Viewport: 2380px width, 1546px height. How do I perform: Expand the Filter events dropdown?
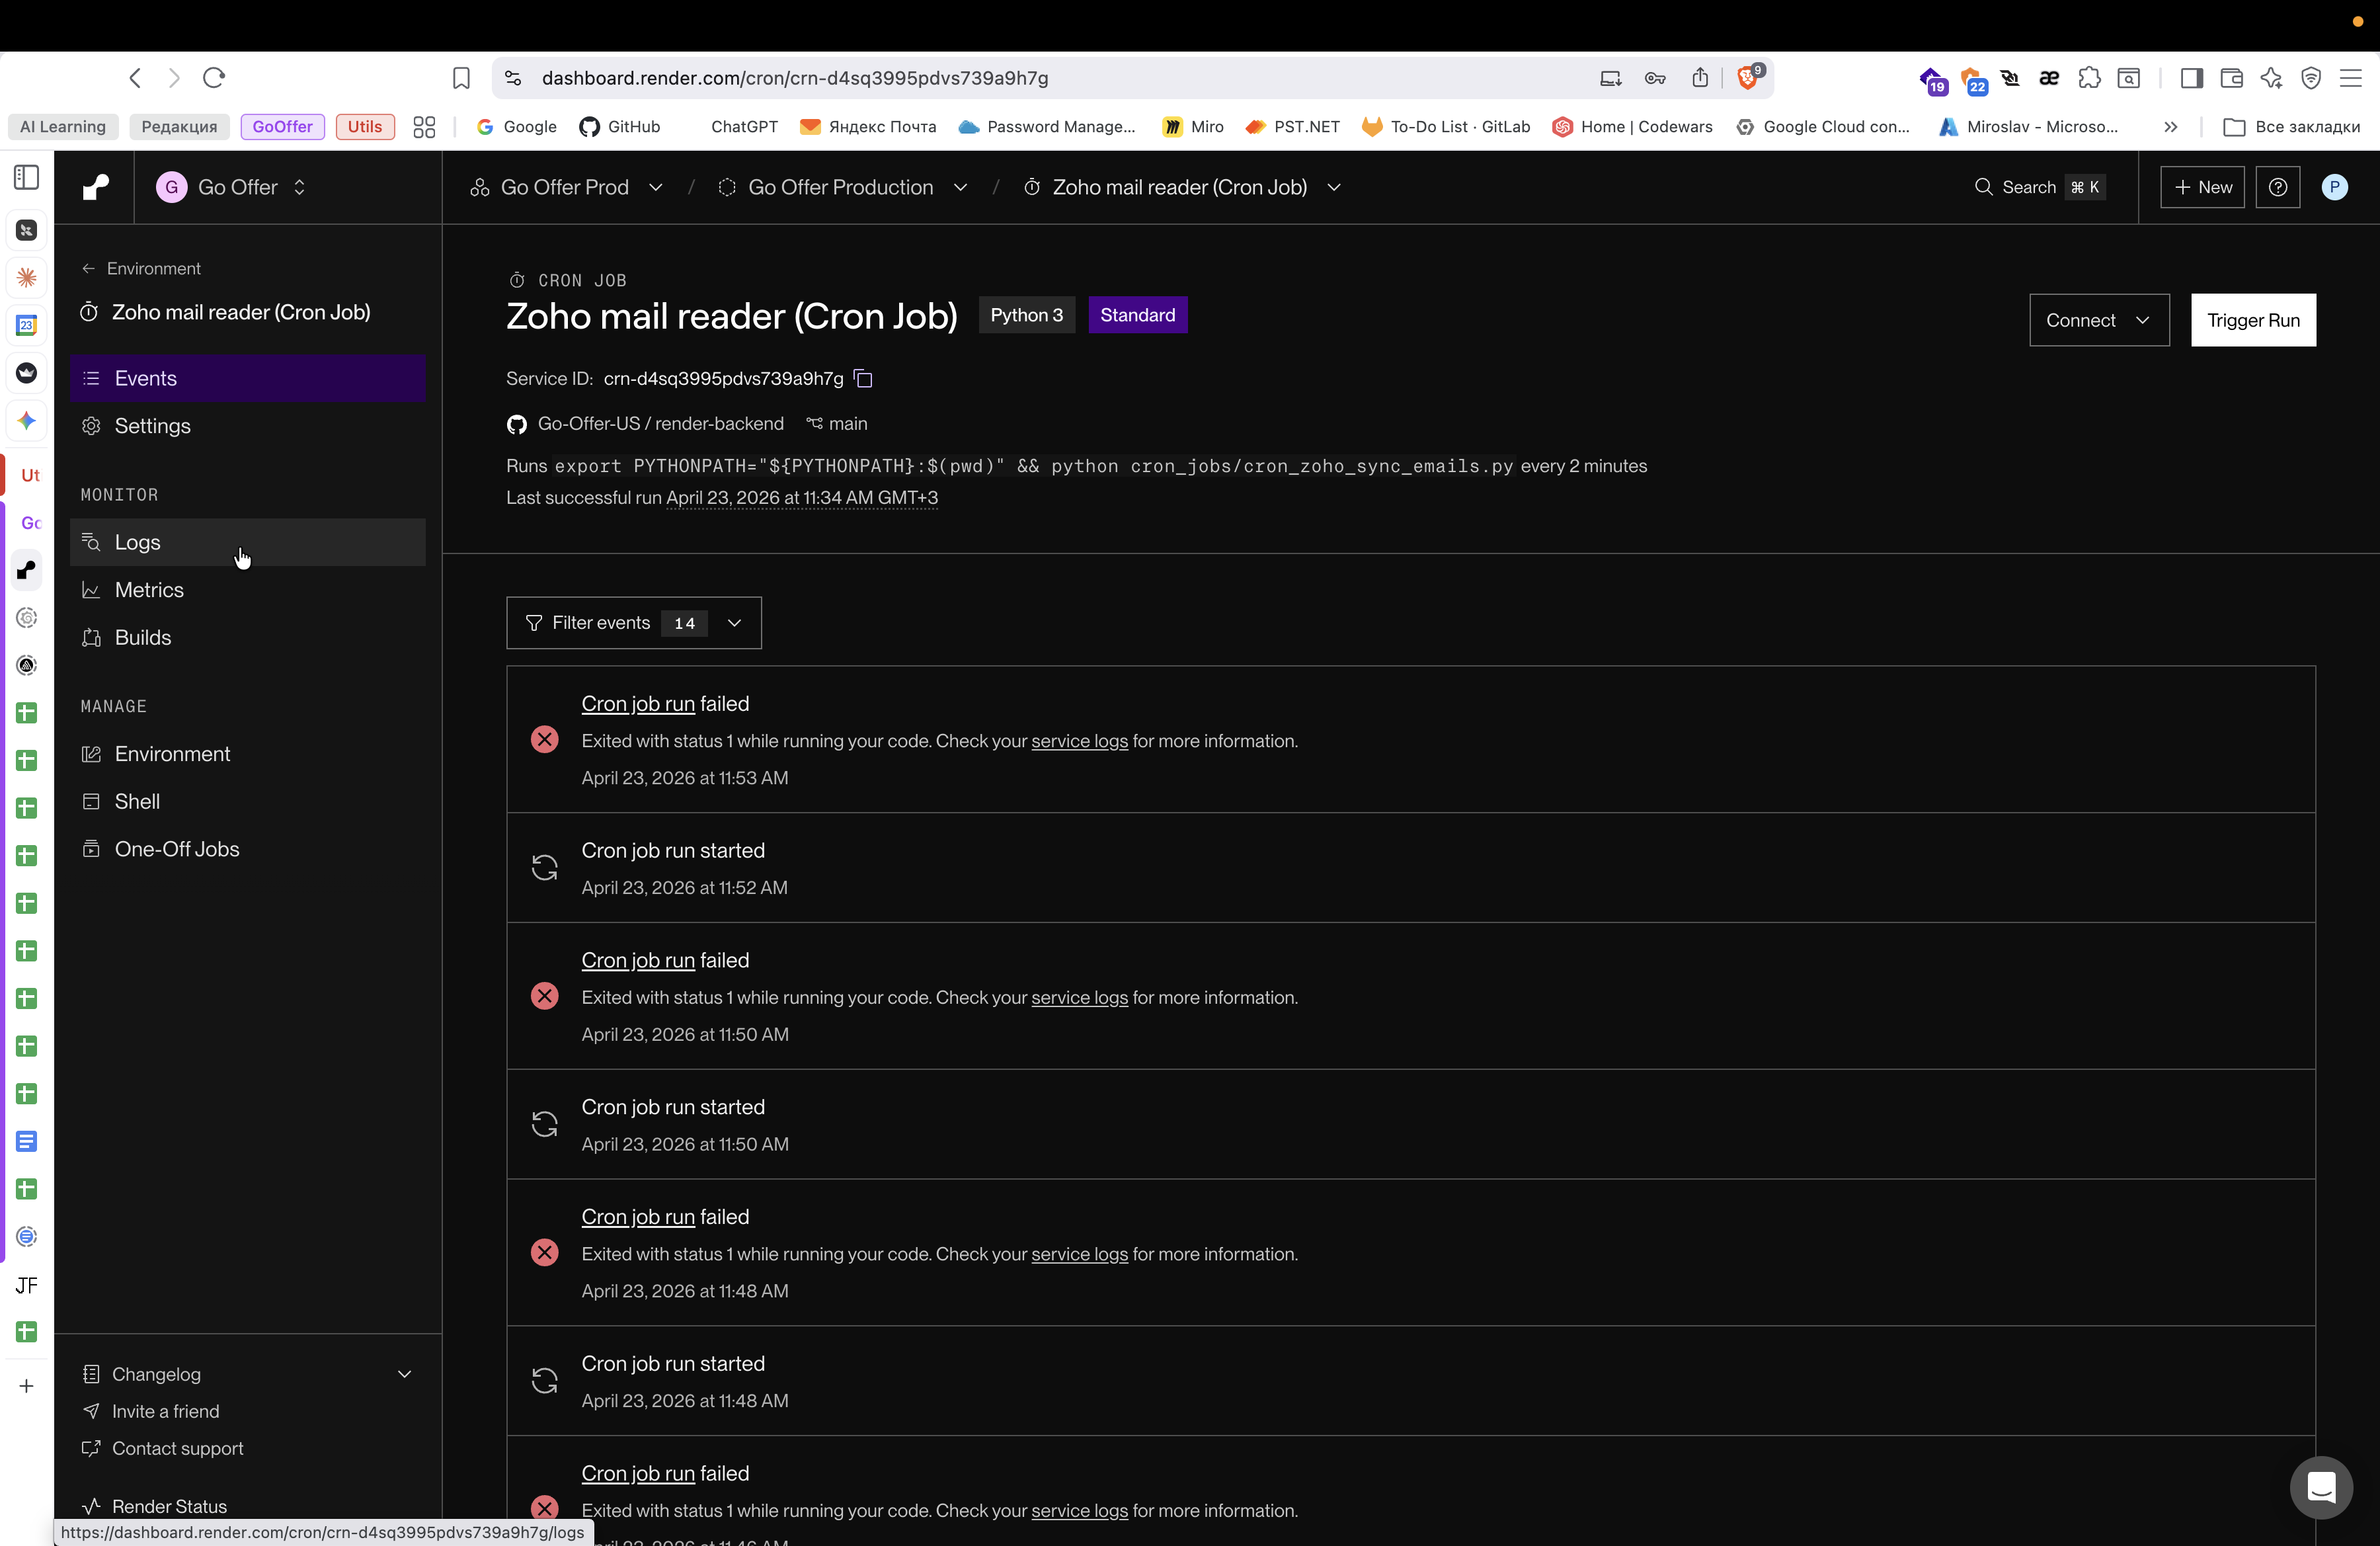633,623
